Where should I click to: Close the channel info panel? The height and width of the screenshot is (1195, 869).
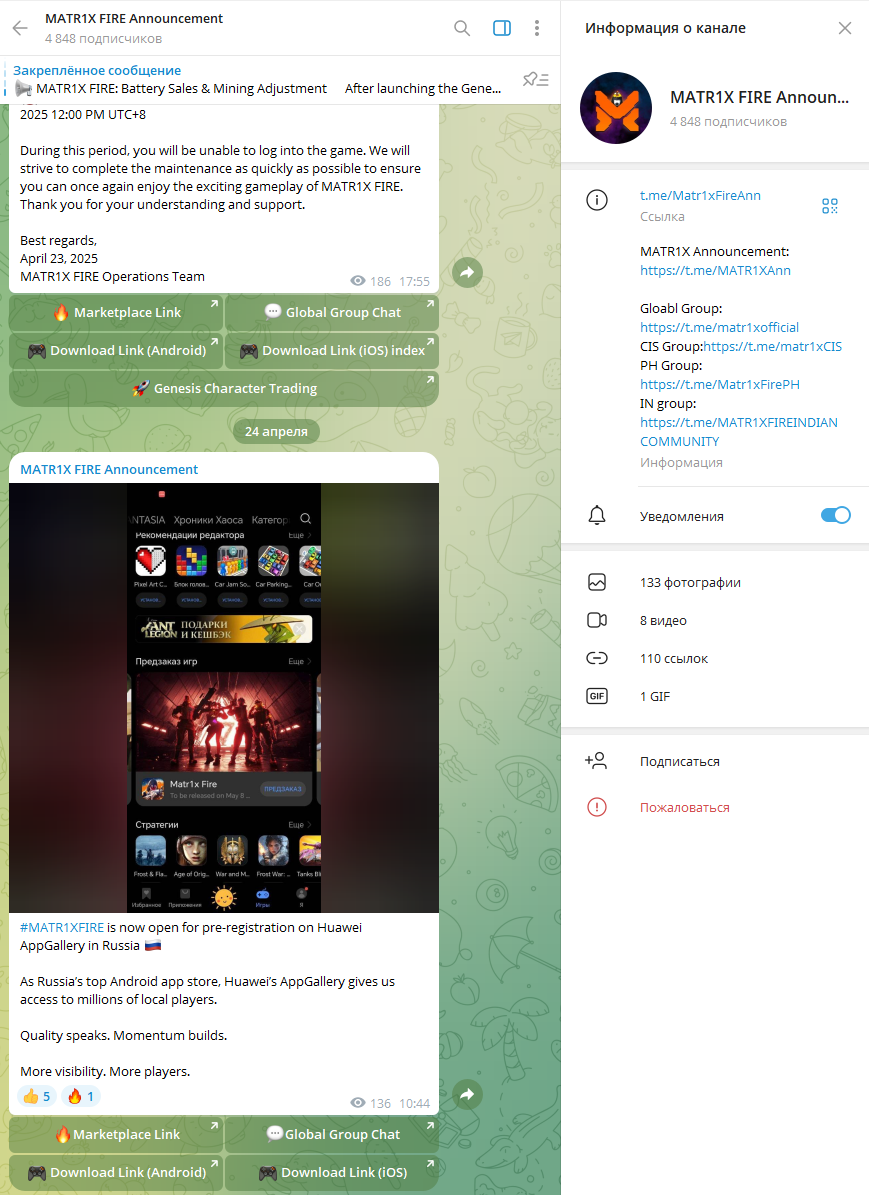pyautogui.click(x=845, y=28)
